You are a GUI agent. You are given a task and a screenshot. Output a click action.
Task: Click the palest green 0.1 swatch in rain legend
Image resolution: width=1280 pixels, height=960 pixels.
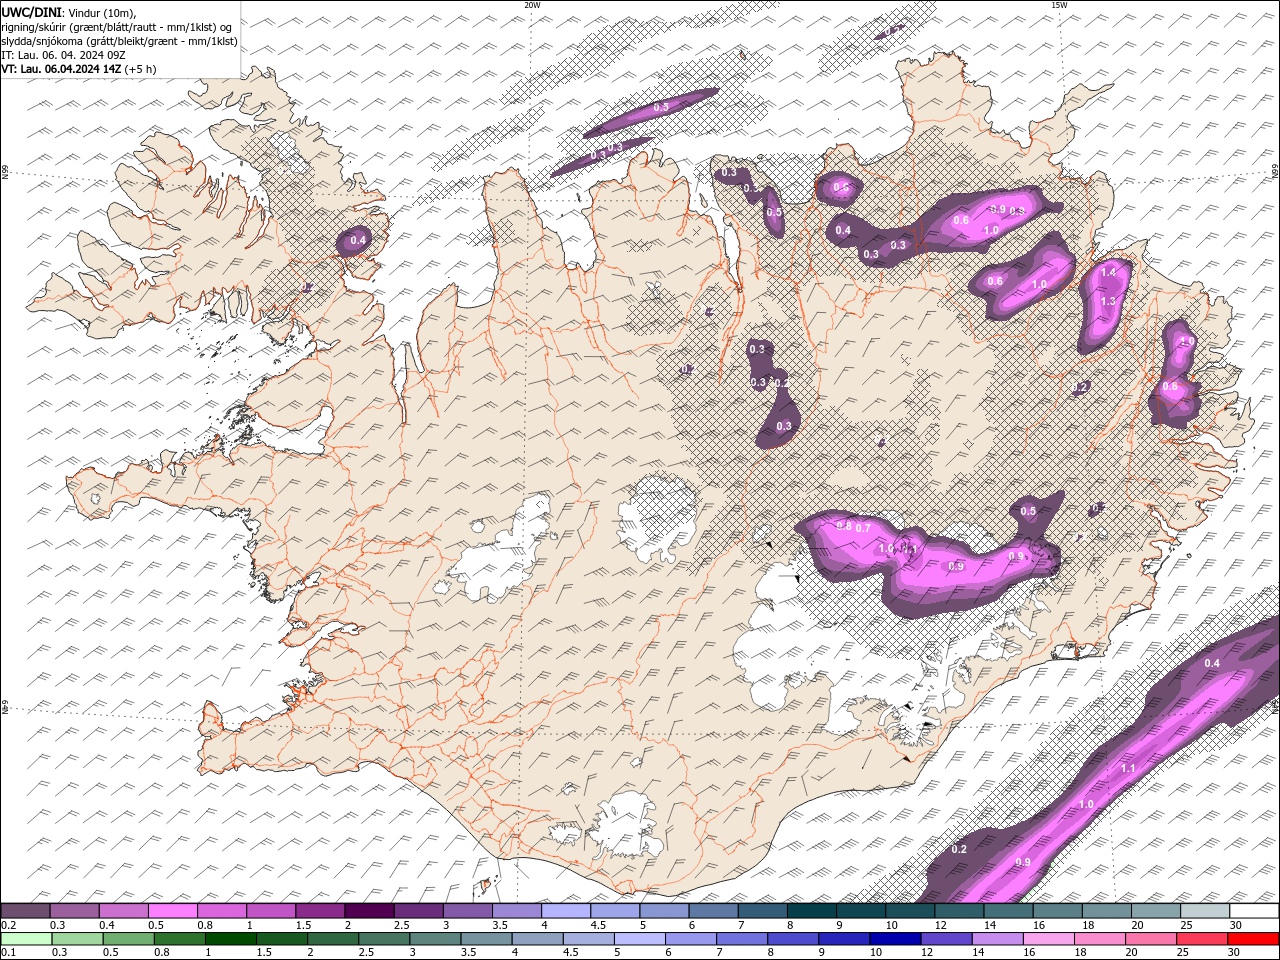(x=25, y=938)
